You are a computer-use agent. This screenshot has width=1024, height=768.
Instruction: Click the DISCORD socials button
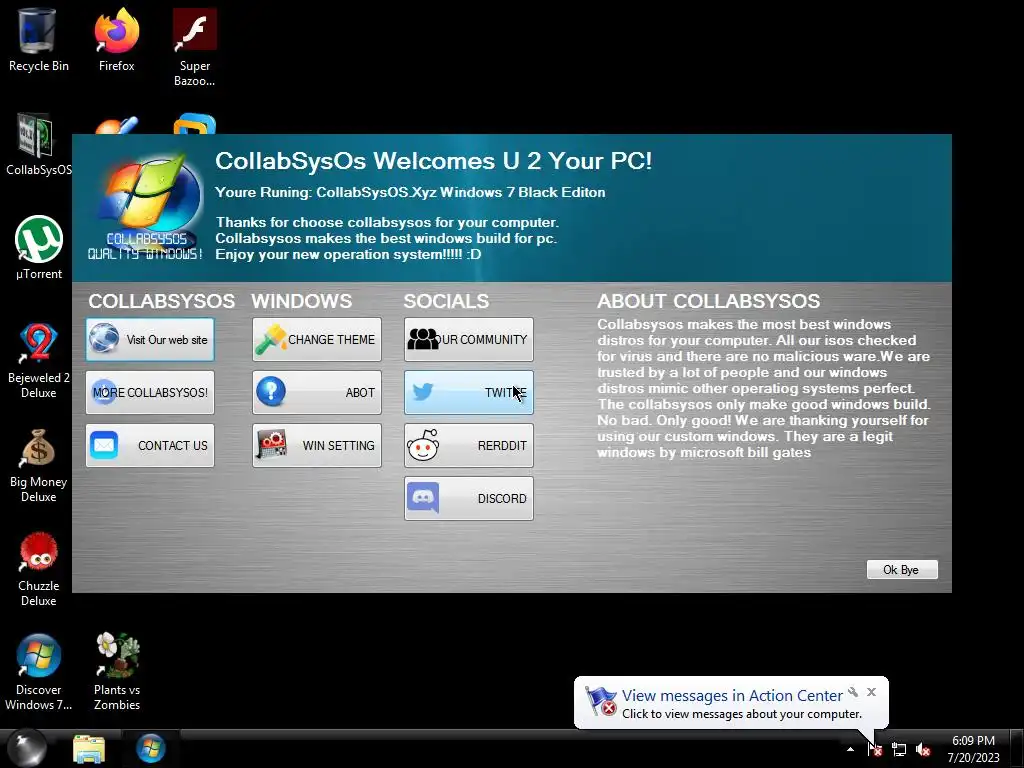(x=469, y=498)
